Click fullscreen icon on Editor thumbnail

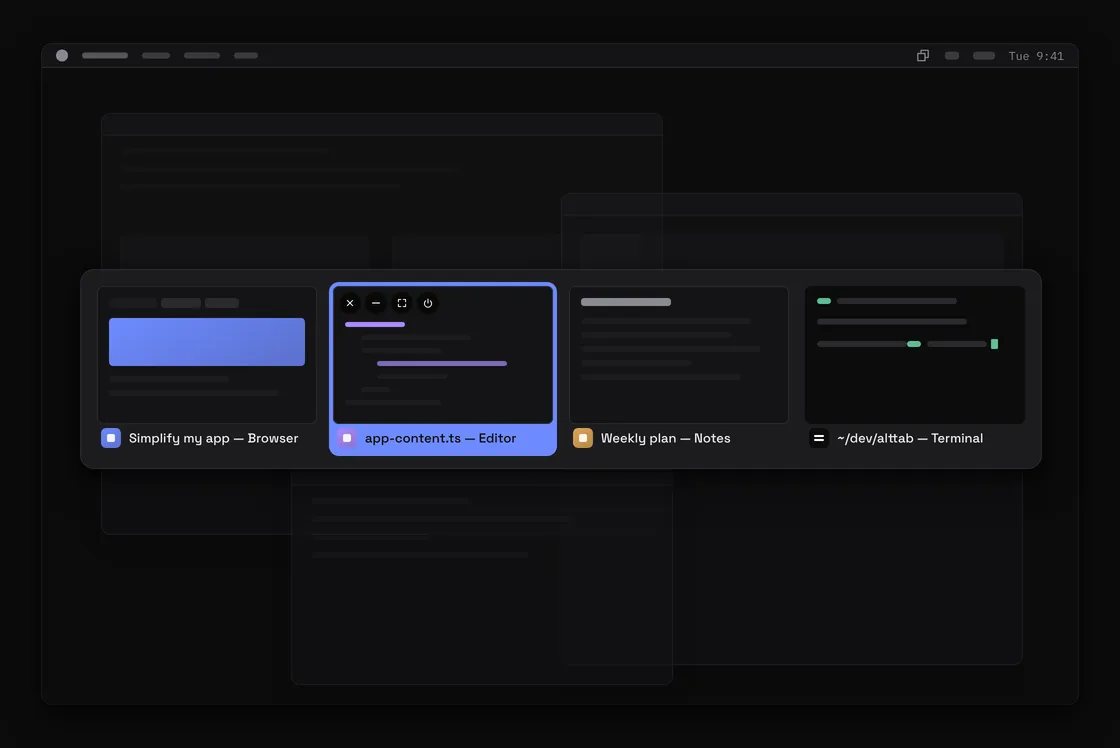[402, 303]
